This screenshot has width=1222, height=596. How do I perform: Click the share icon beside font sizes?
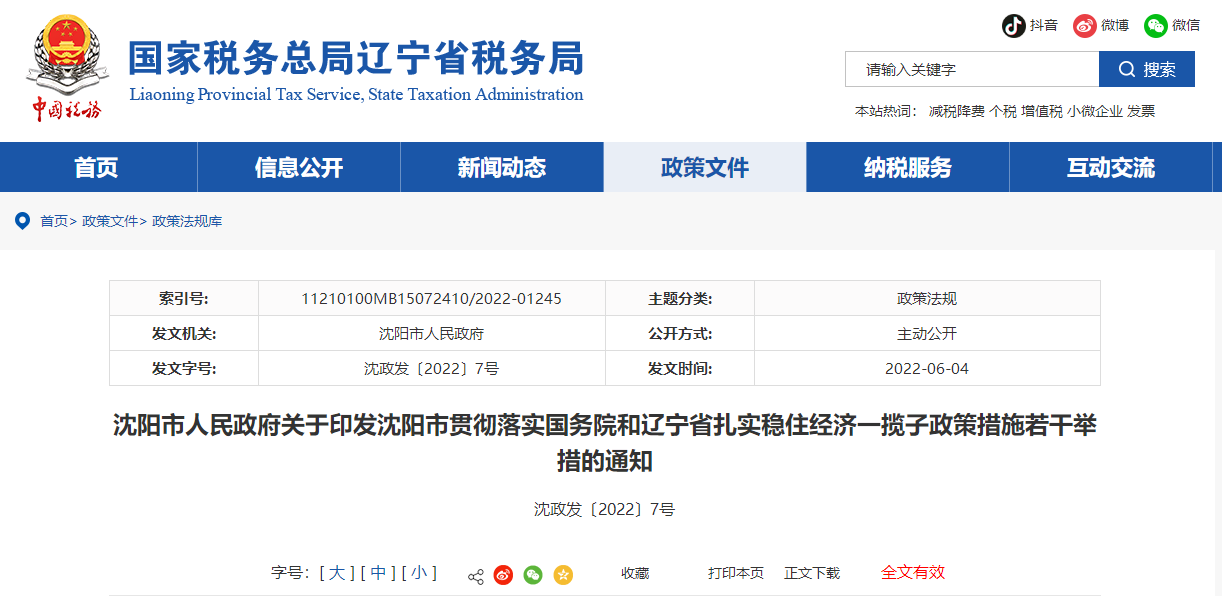click(x=476, y=575)
